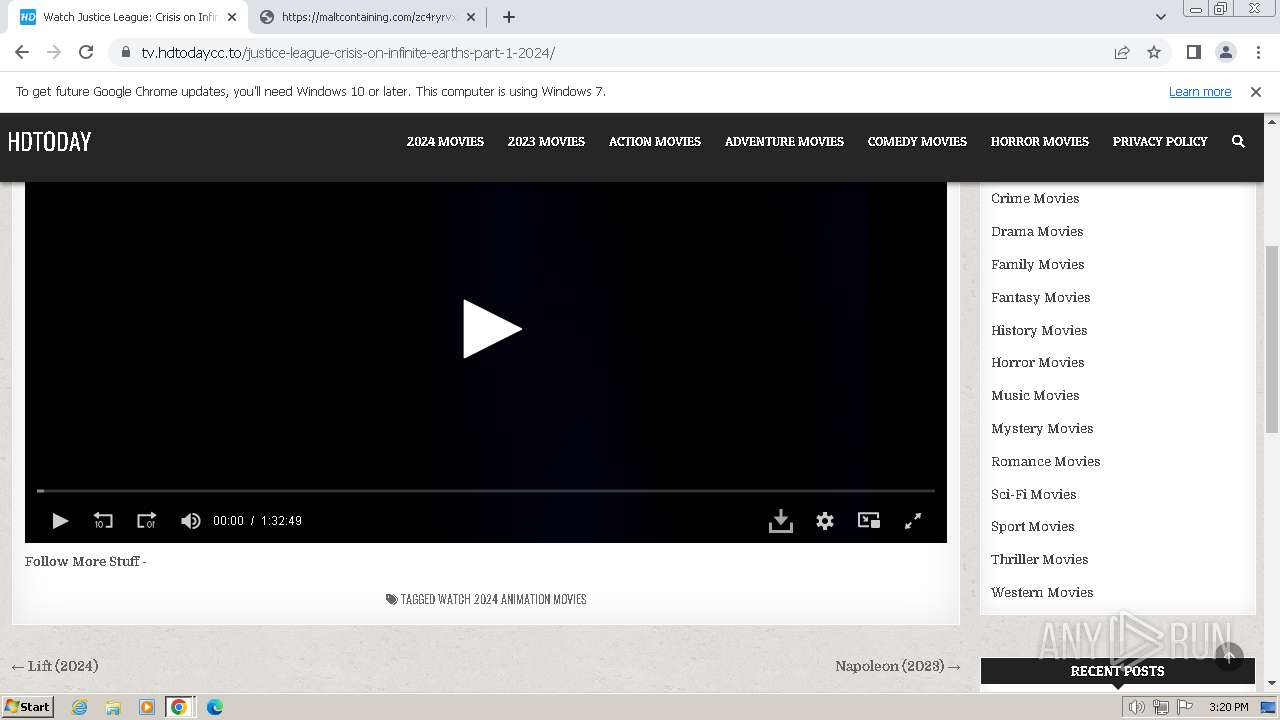Open Thriller Movies category link
Image resolution: width=1280 pixels, height=720 pixels.
click(x=1040, y=559)
